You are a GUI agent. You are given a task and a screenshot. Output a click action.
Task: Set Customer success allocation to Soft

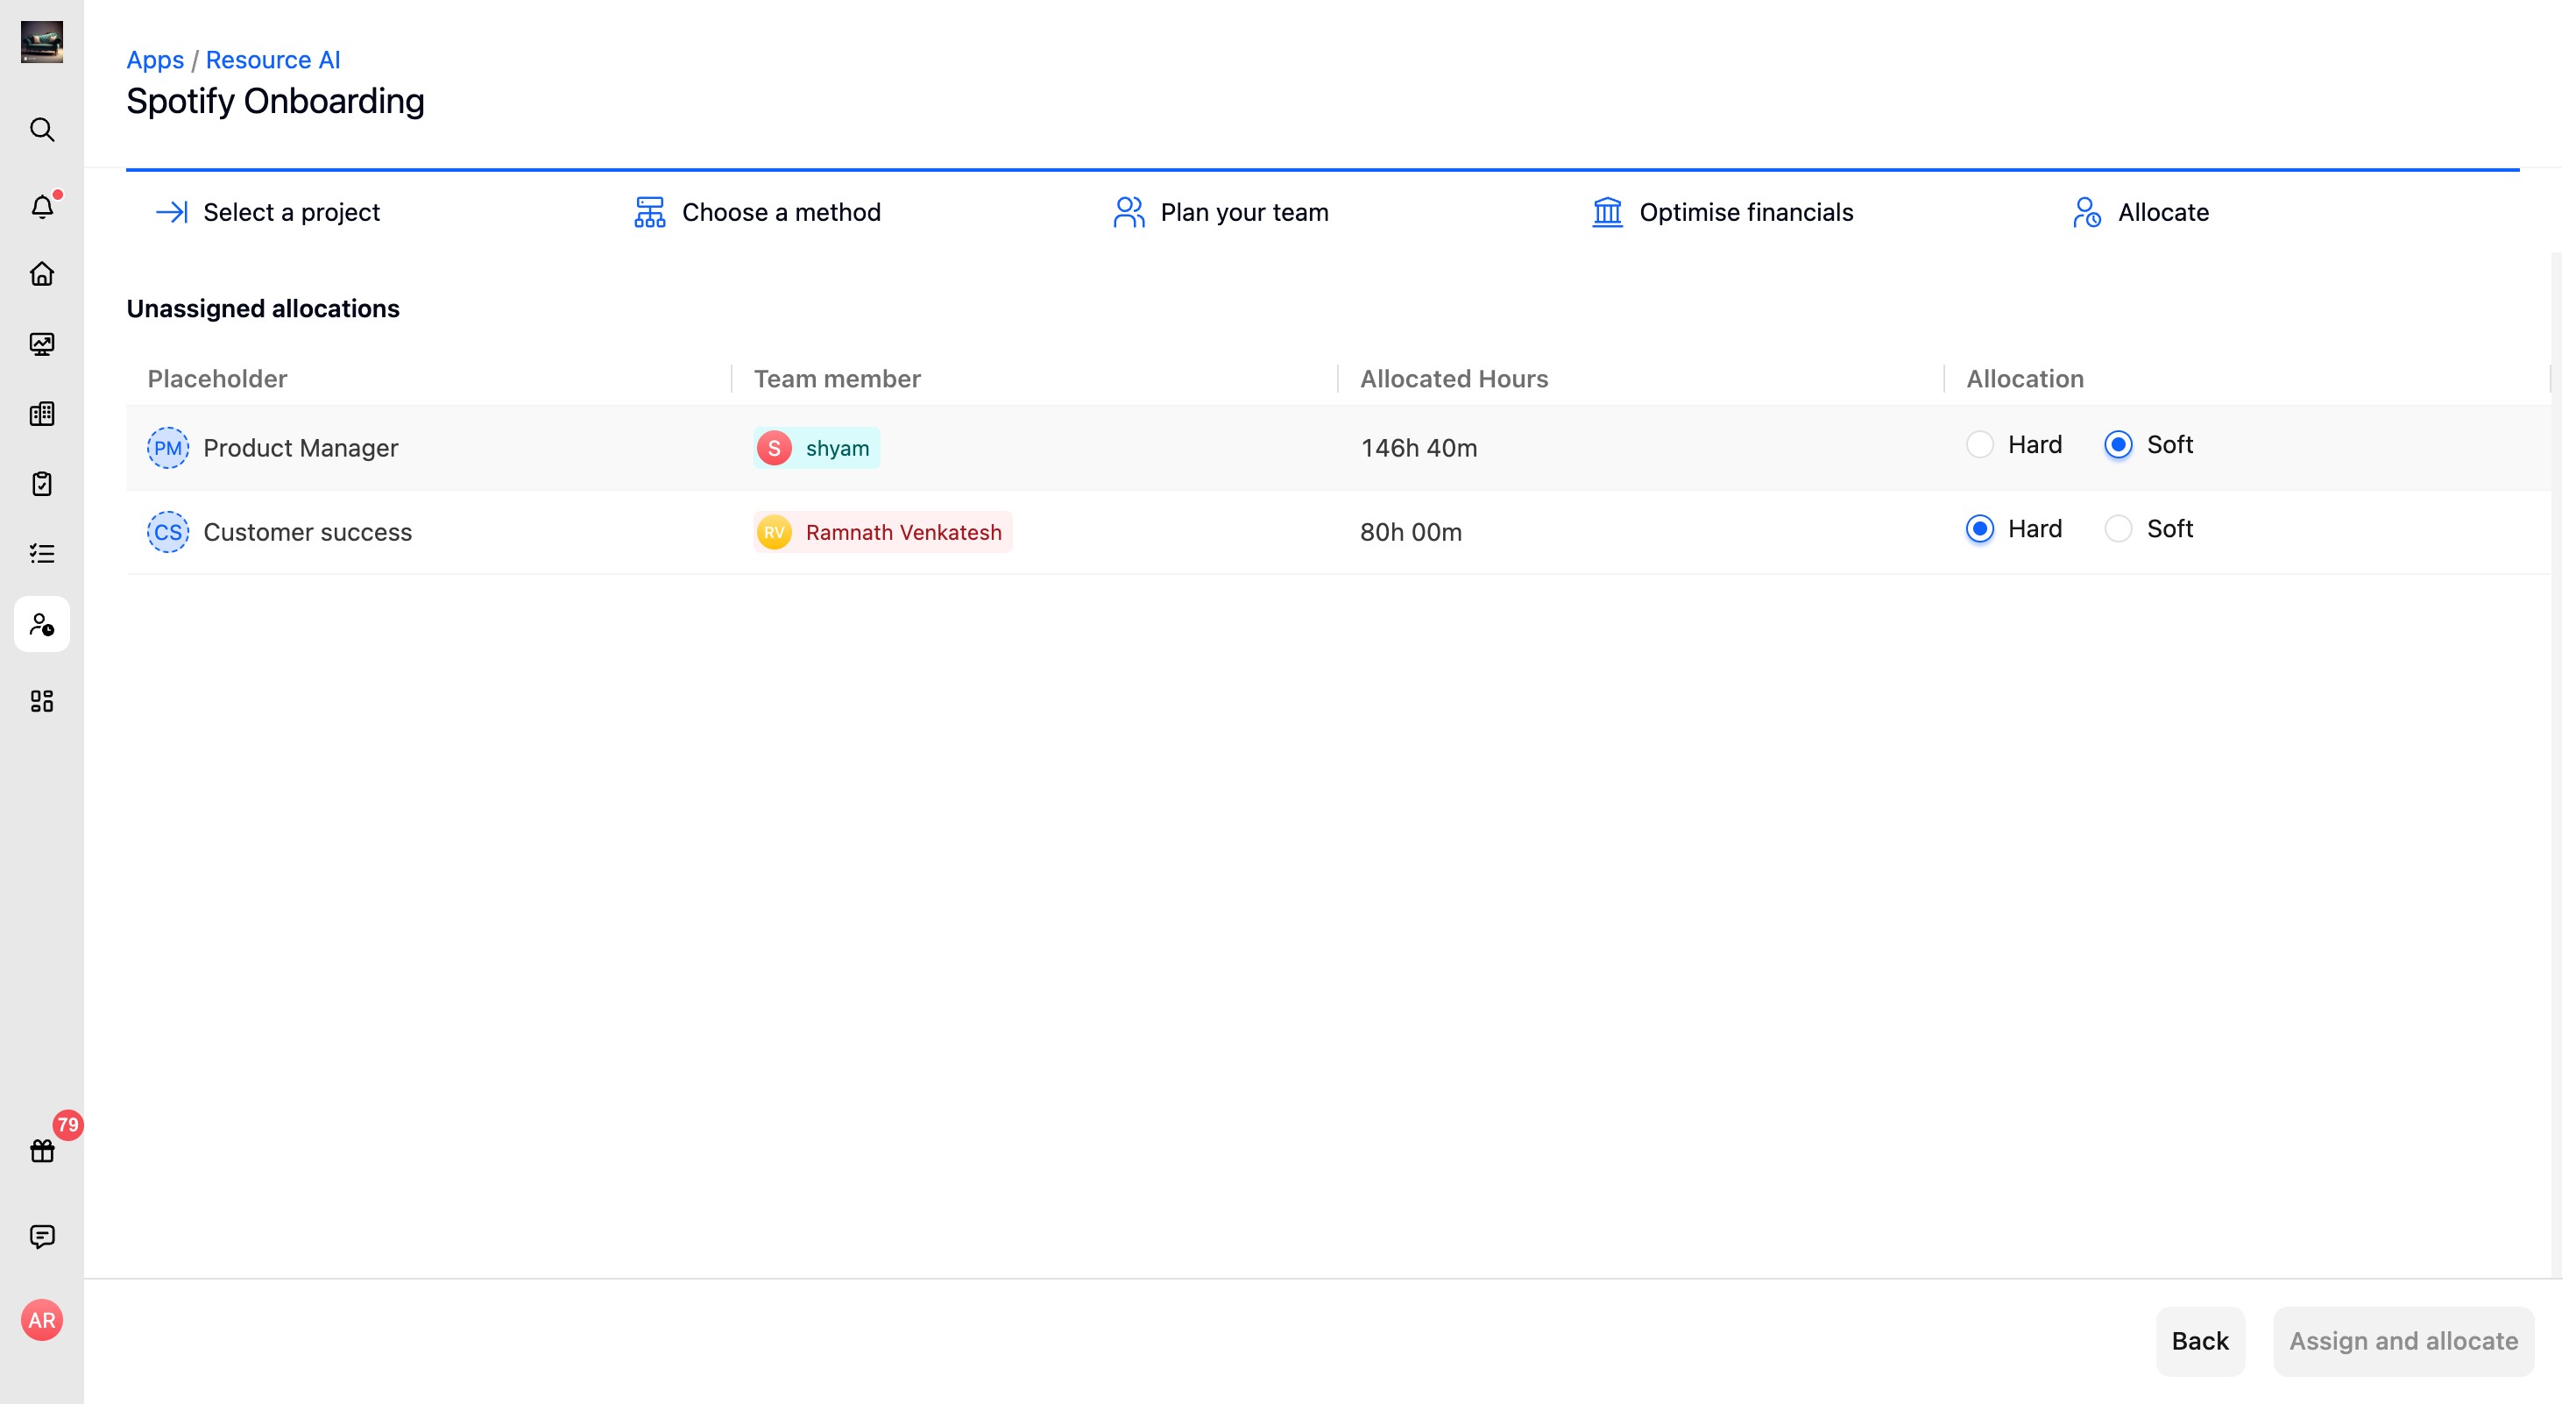(x=2118, y=529)
